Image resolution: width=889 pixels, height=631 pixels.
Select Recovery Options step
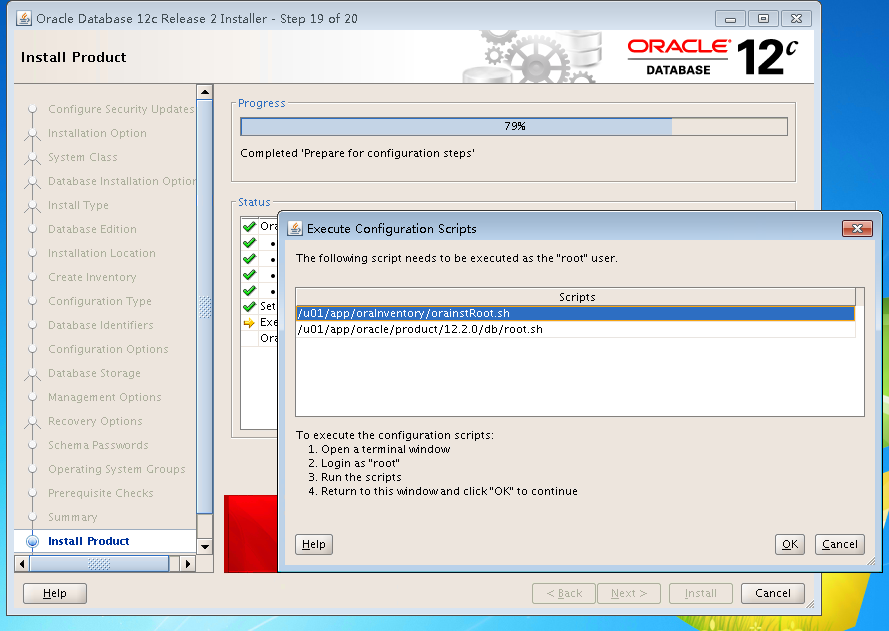click(x=95, y=421)
